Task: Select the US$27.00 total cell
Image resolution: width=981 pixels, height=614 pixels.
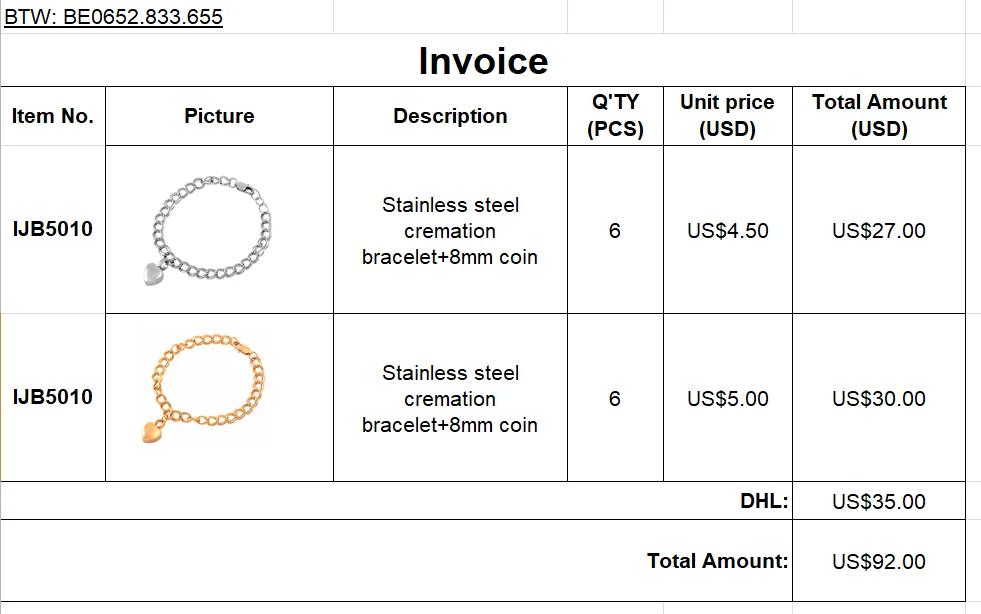Action: [879, 230]
